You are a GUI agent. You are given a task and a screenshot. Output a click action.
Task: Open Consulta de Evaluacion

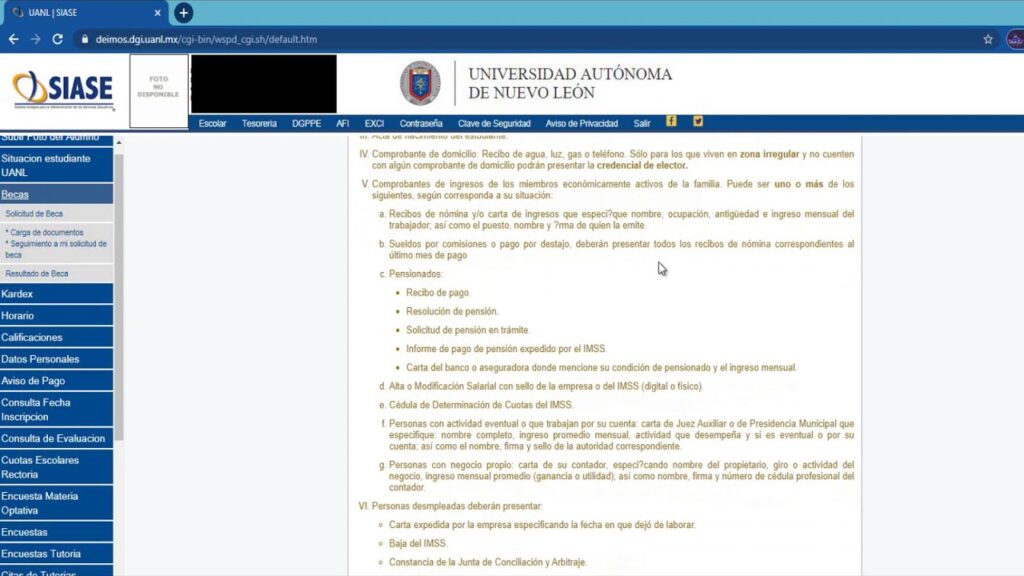click(56, 438)
